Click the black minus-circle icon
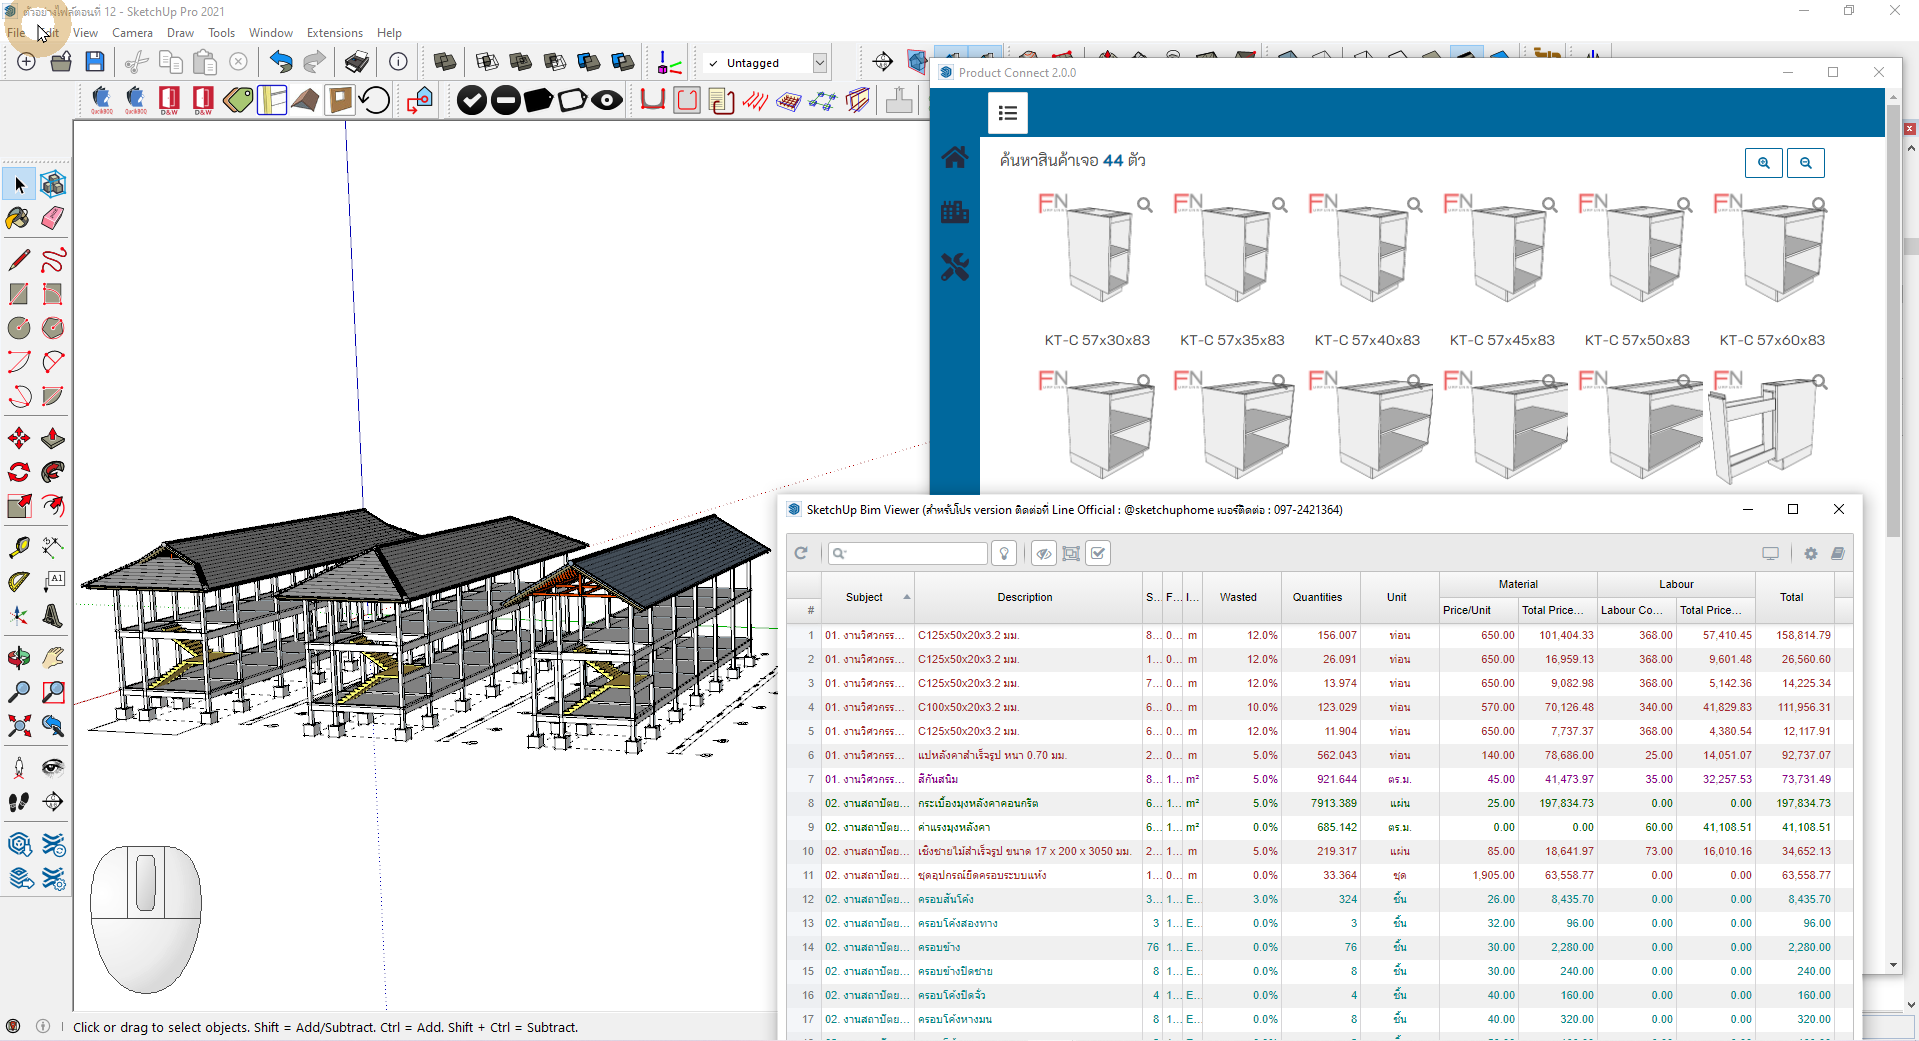 tap(506, 100)
